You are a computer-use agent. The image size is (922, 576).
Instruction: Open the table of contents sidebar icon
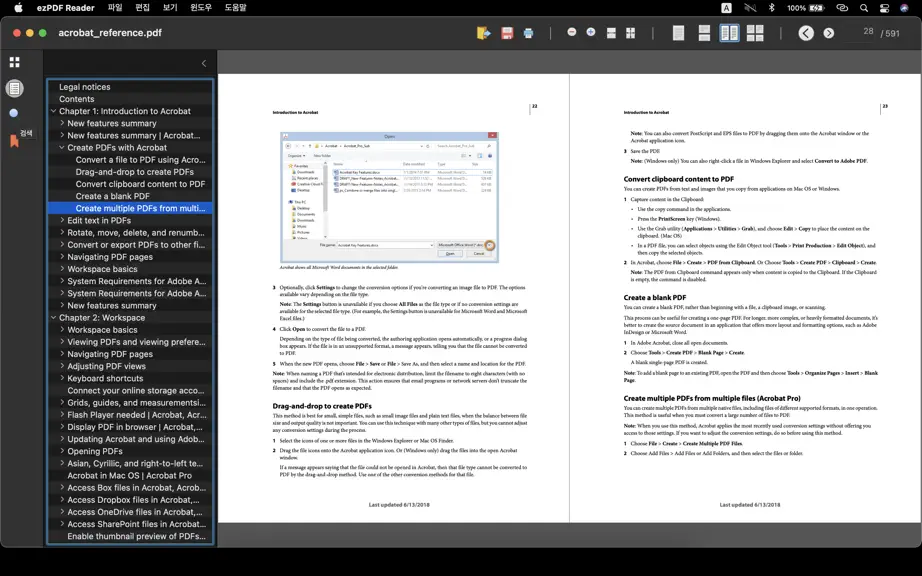[15, 88]
